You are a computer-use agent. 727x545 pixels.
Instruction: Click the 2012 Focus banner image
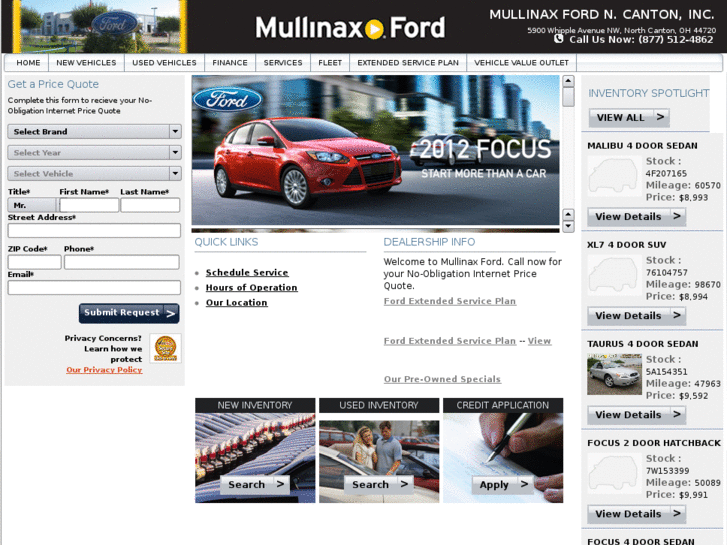tap(376, 150)
